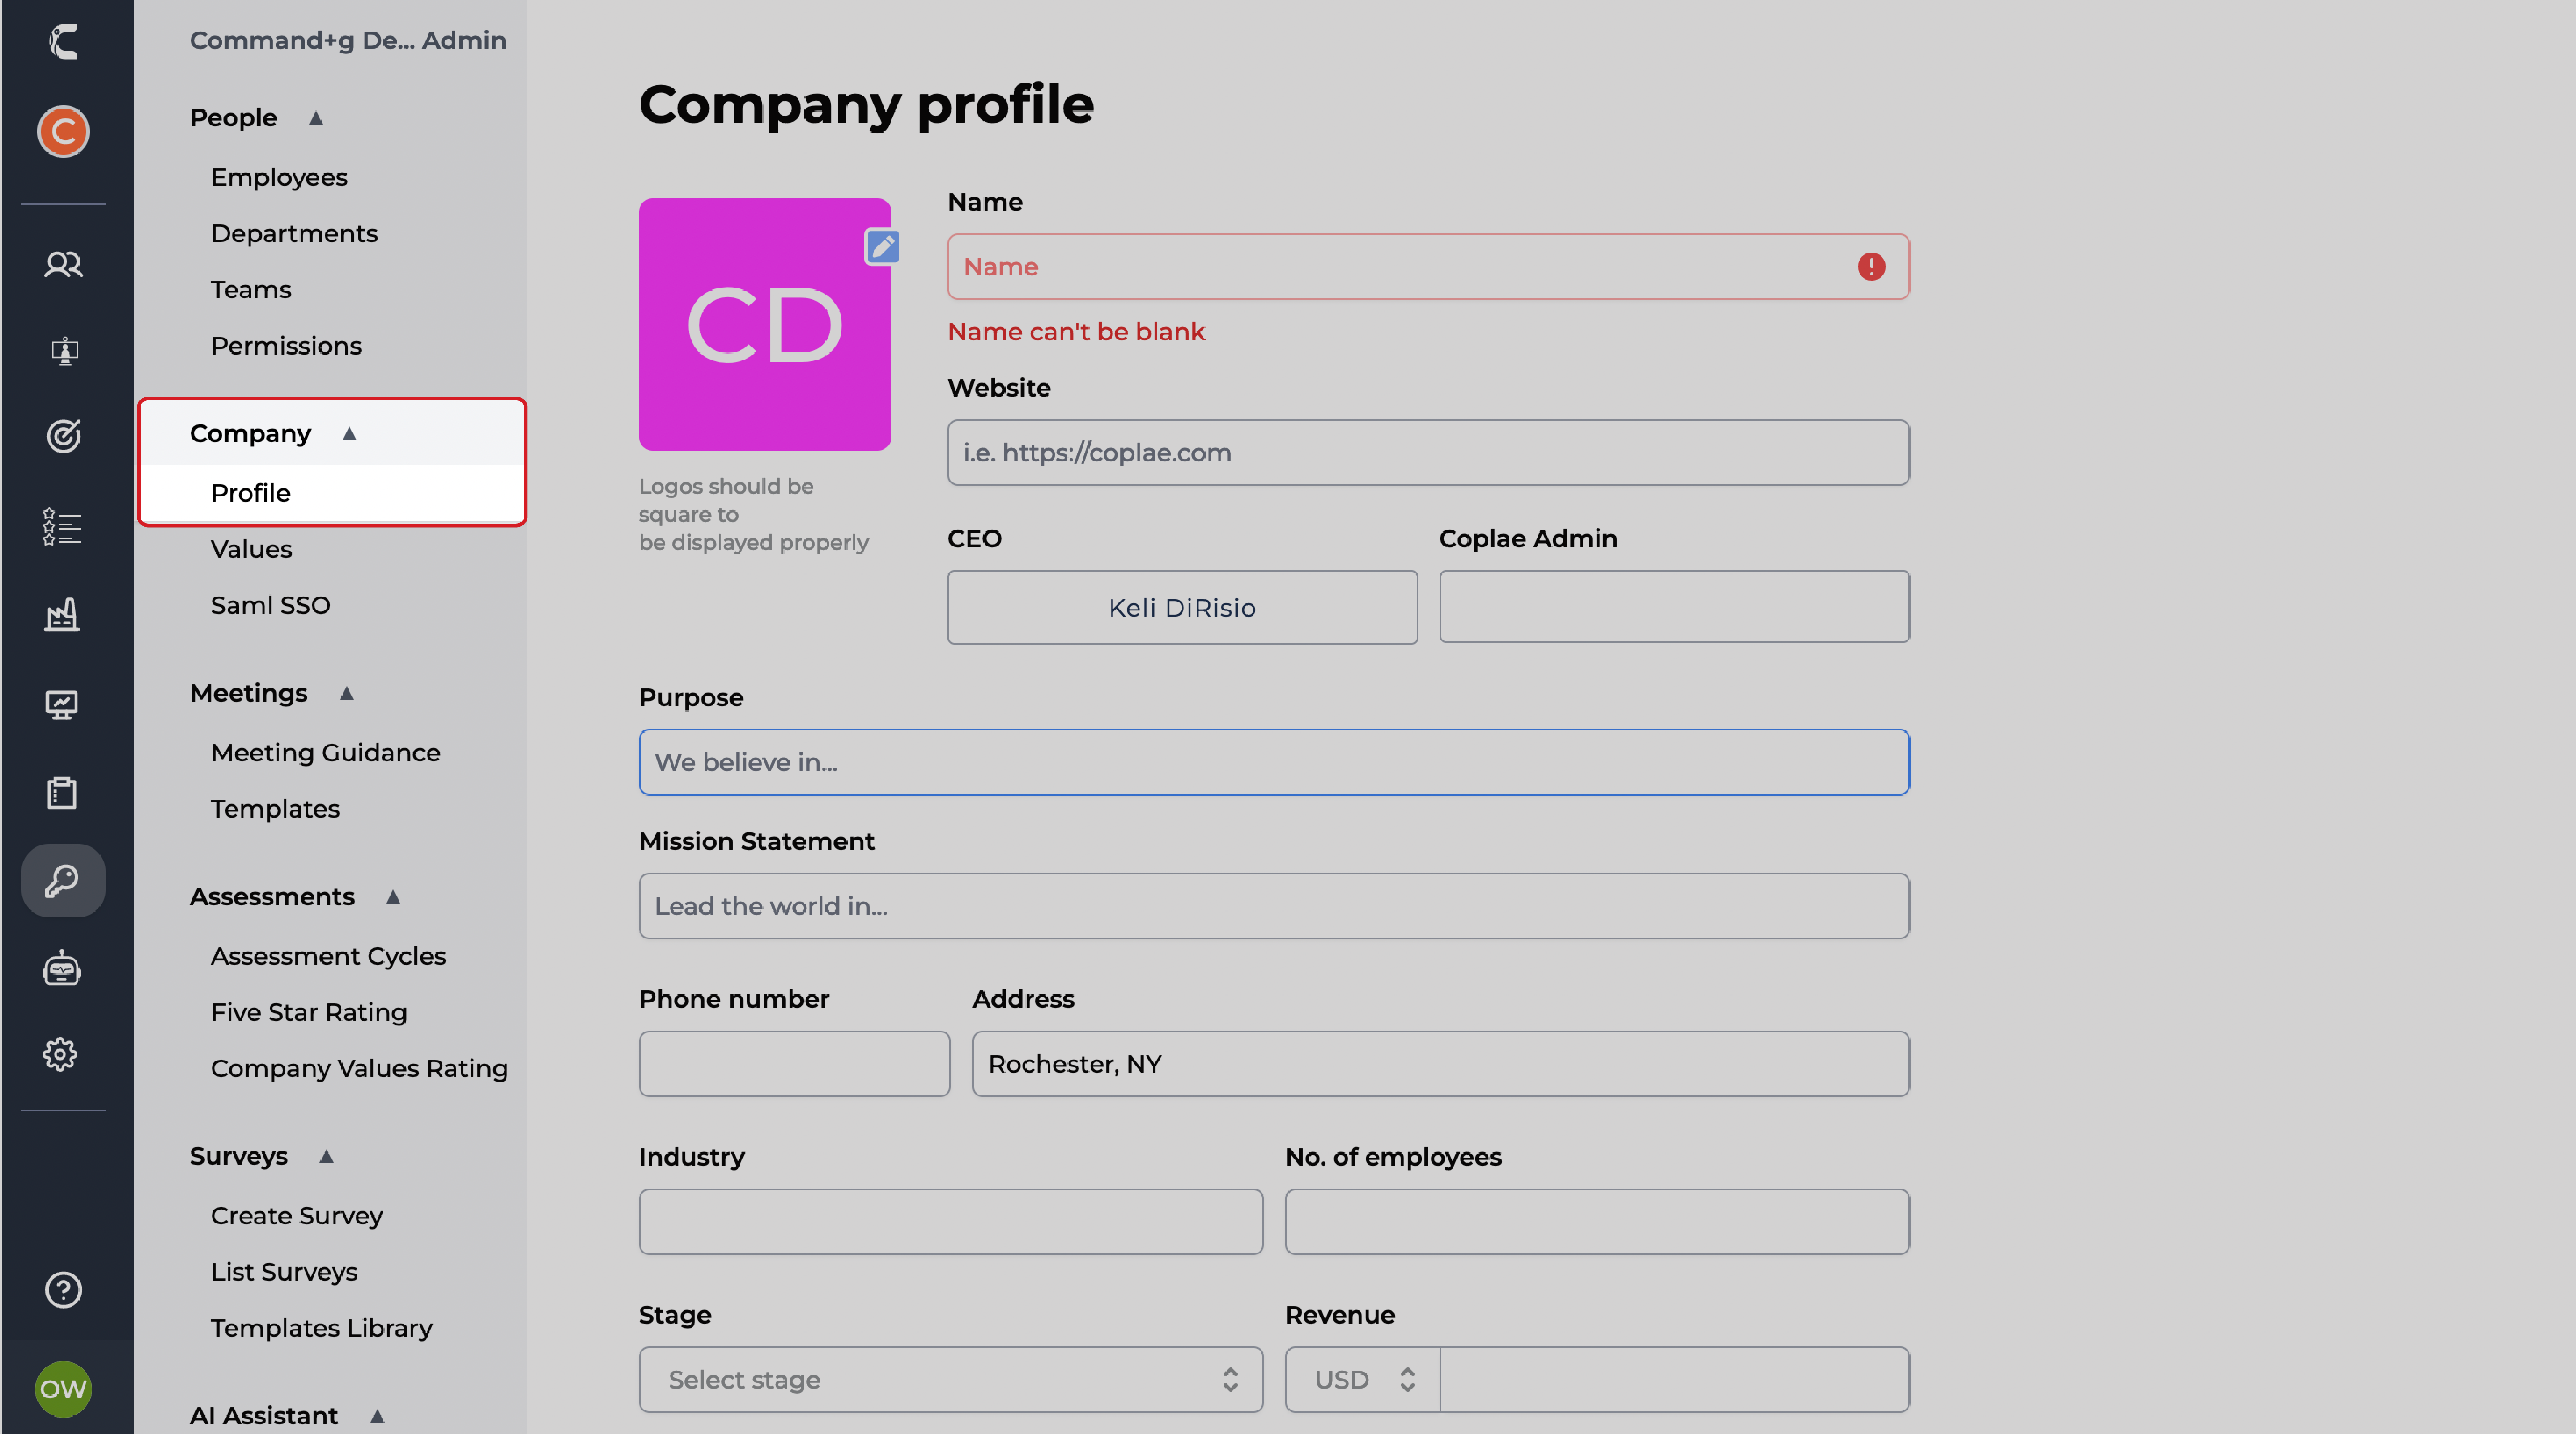Image resolution: width=2576 pixels, height=1434 pixels.
Task: Collapse the Meetings section
Action: tap(347, 693)
